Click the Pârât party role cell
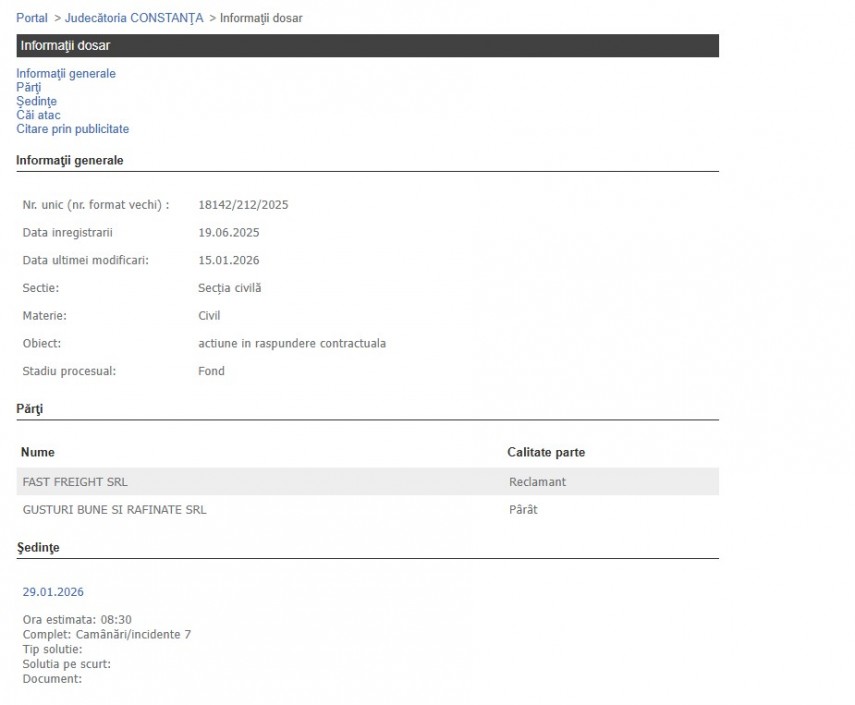The width and height of the screenshot is (855, 705). pos(523,510)
